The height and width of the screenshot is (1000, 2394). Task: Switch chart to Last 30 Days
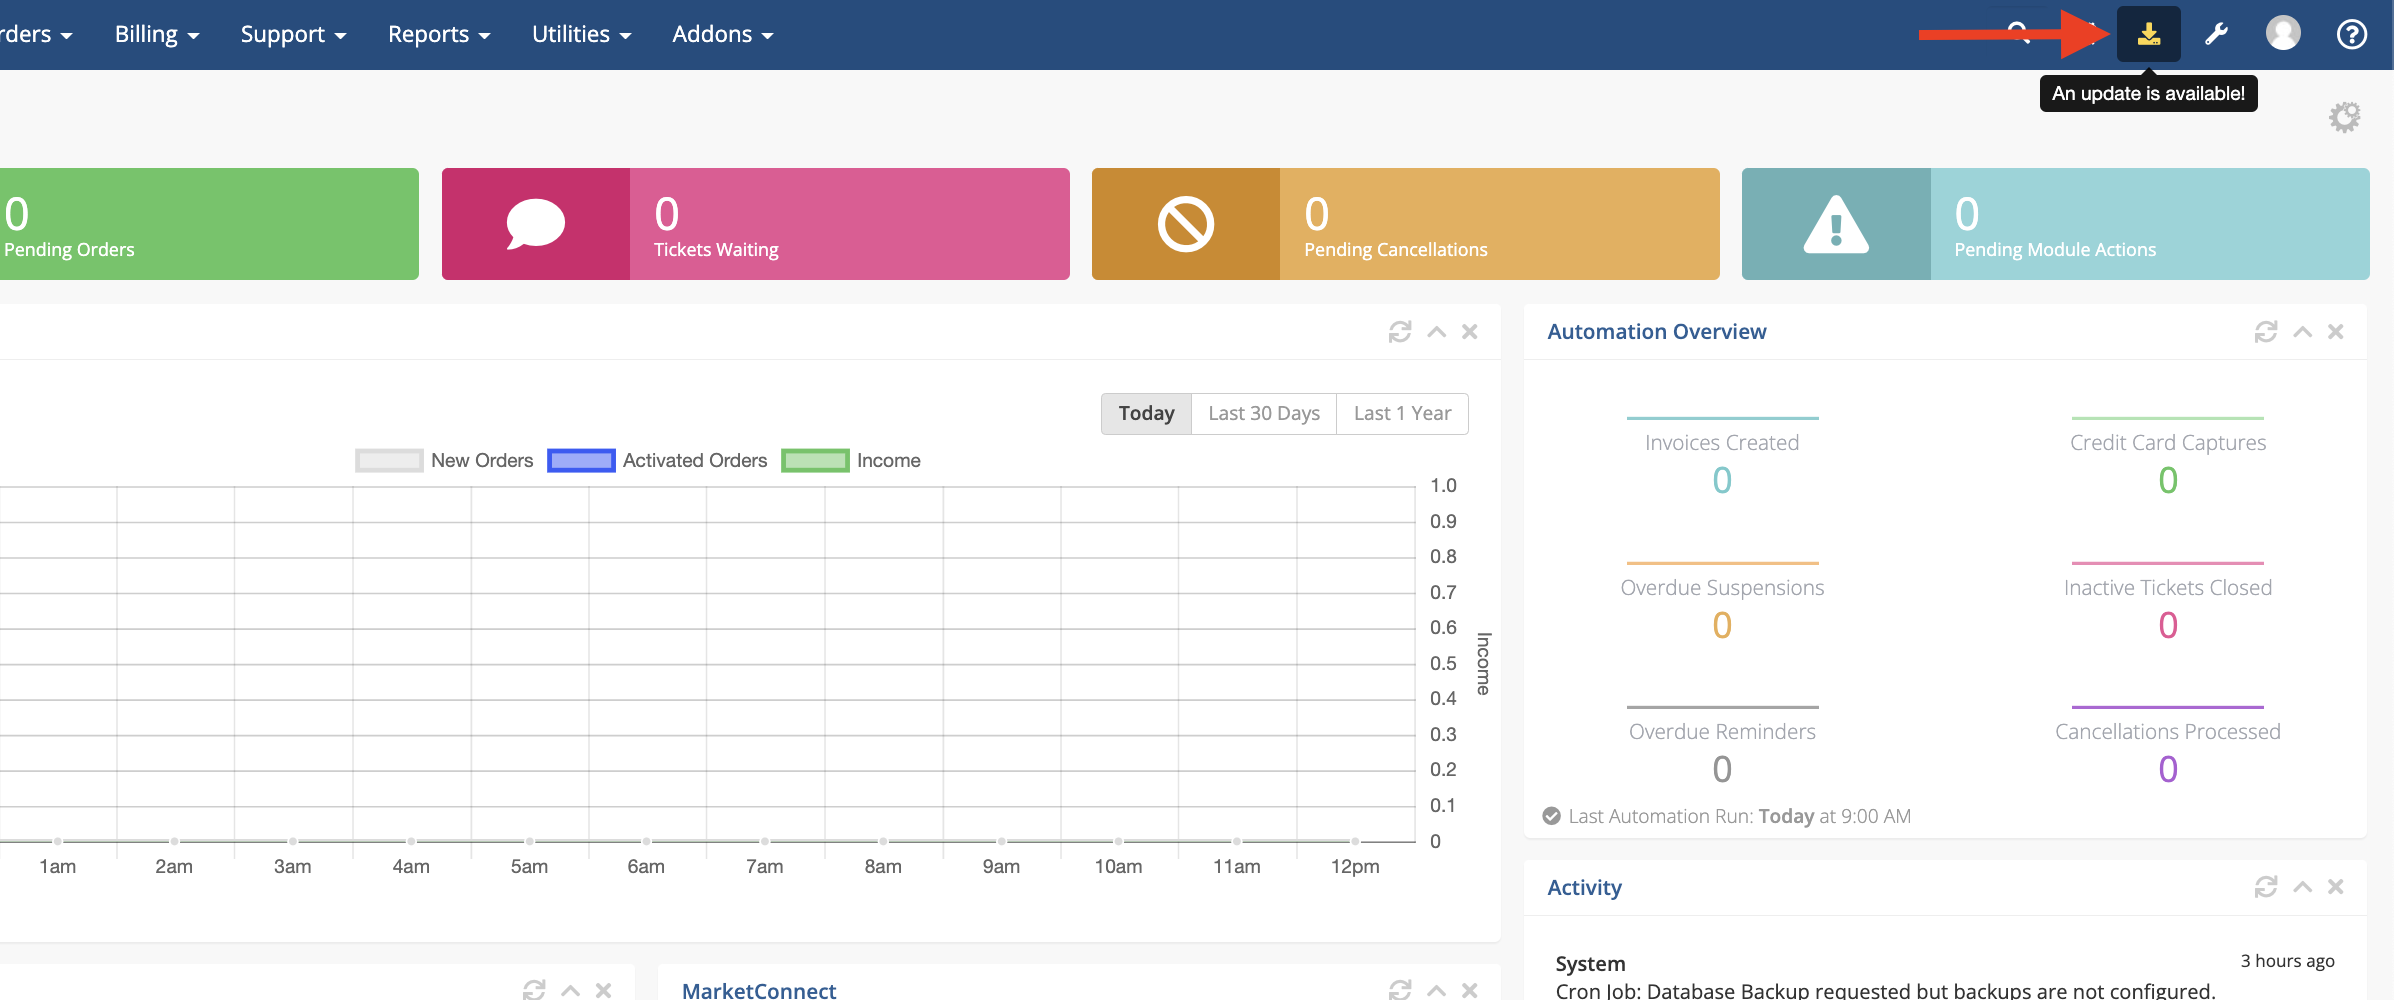click(1264, 414)
